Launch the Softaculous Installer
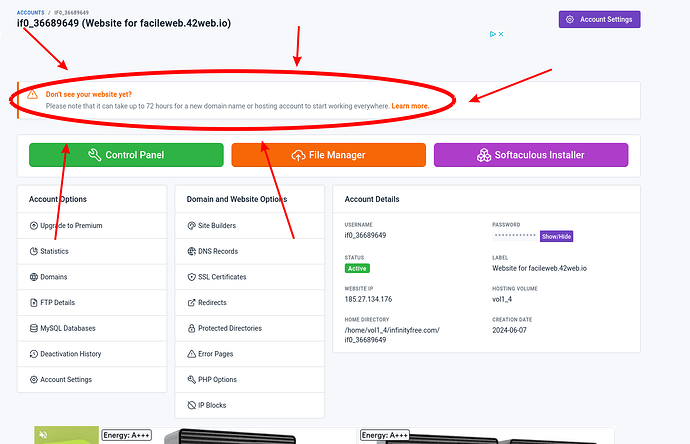Screen dimensions: 690x444 [531, 155]
